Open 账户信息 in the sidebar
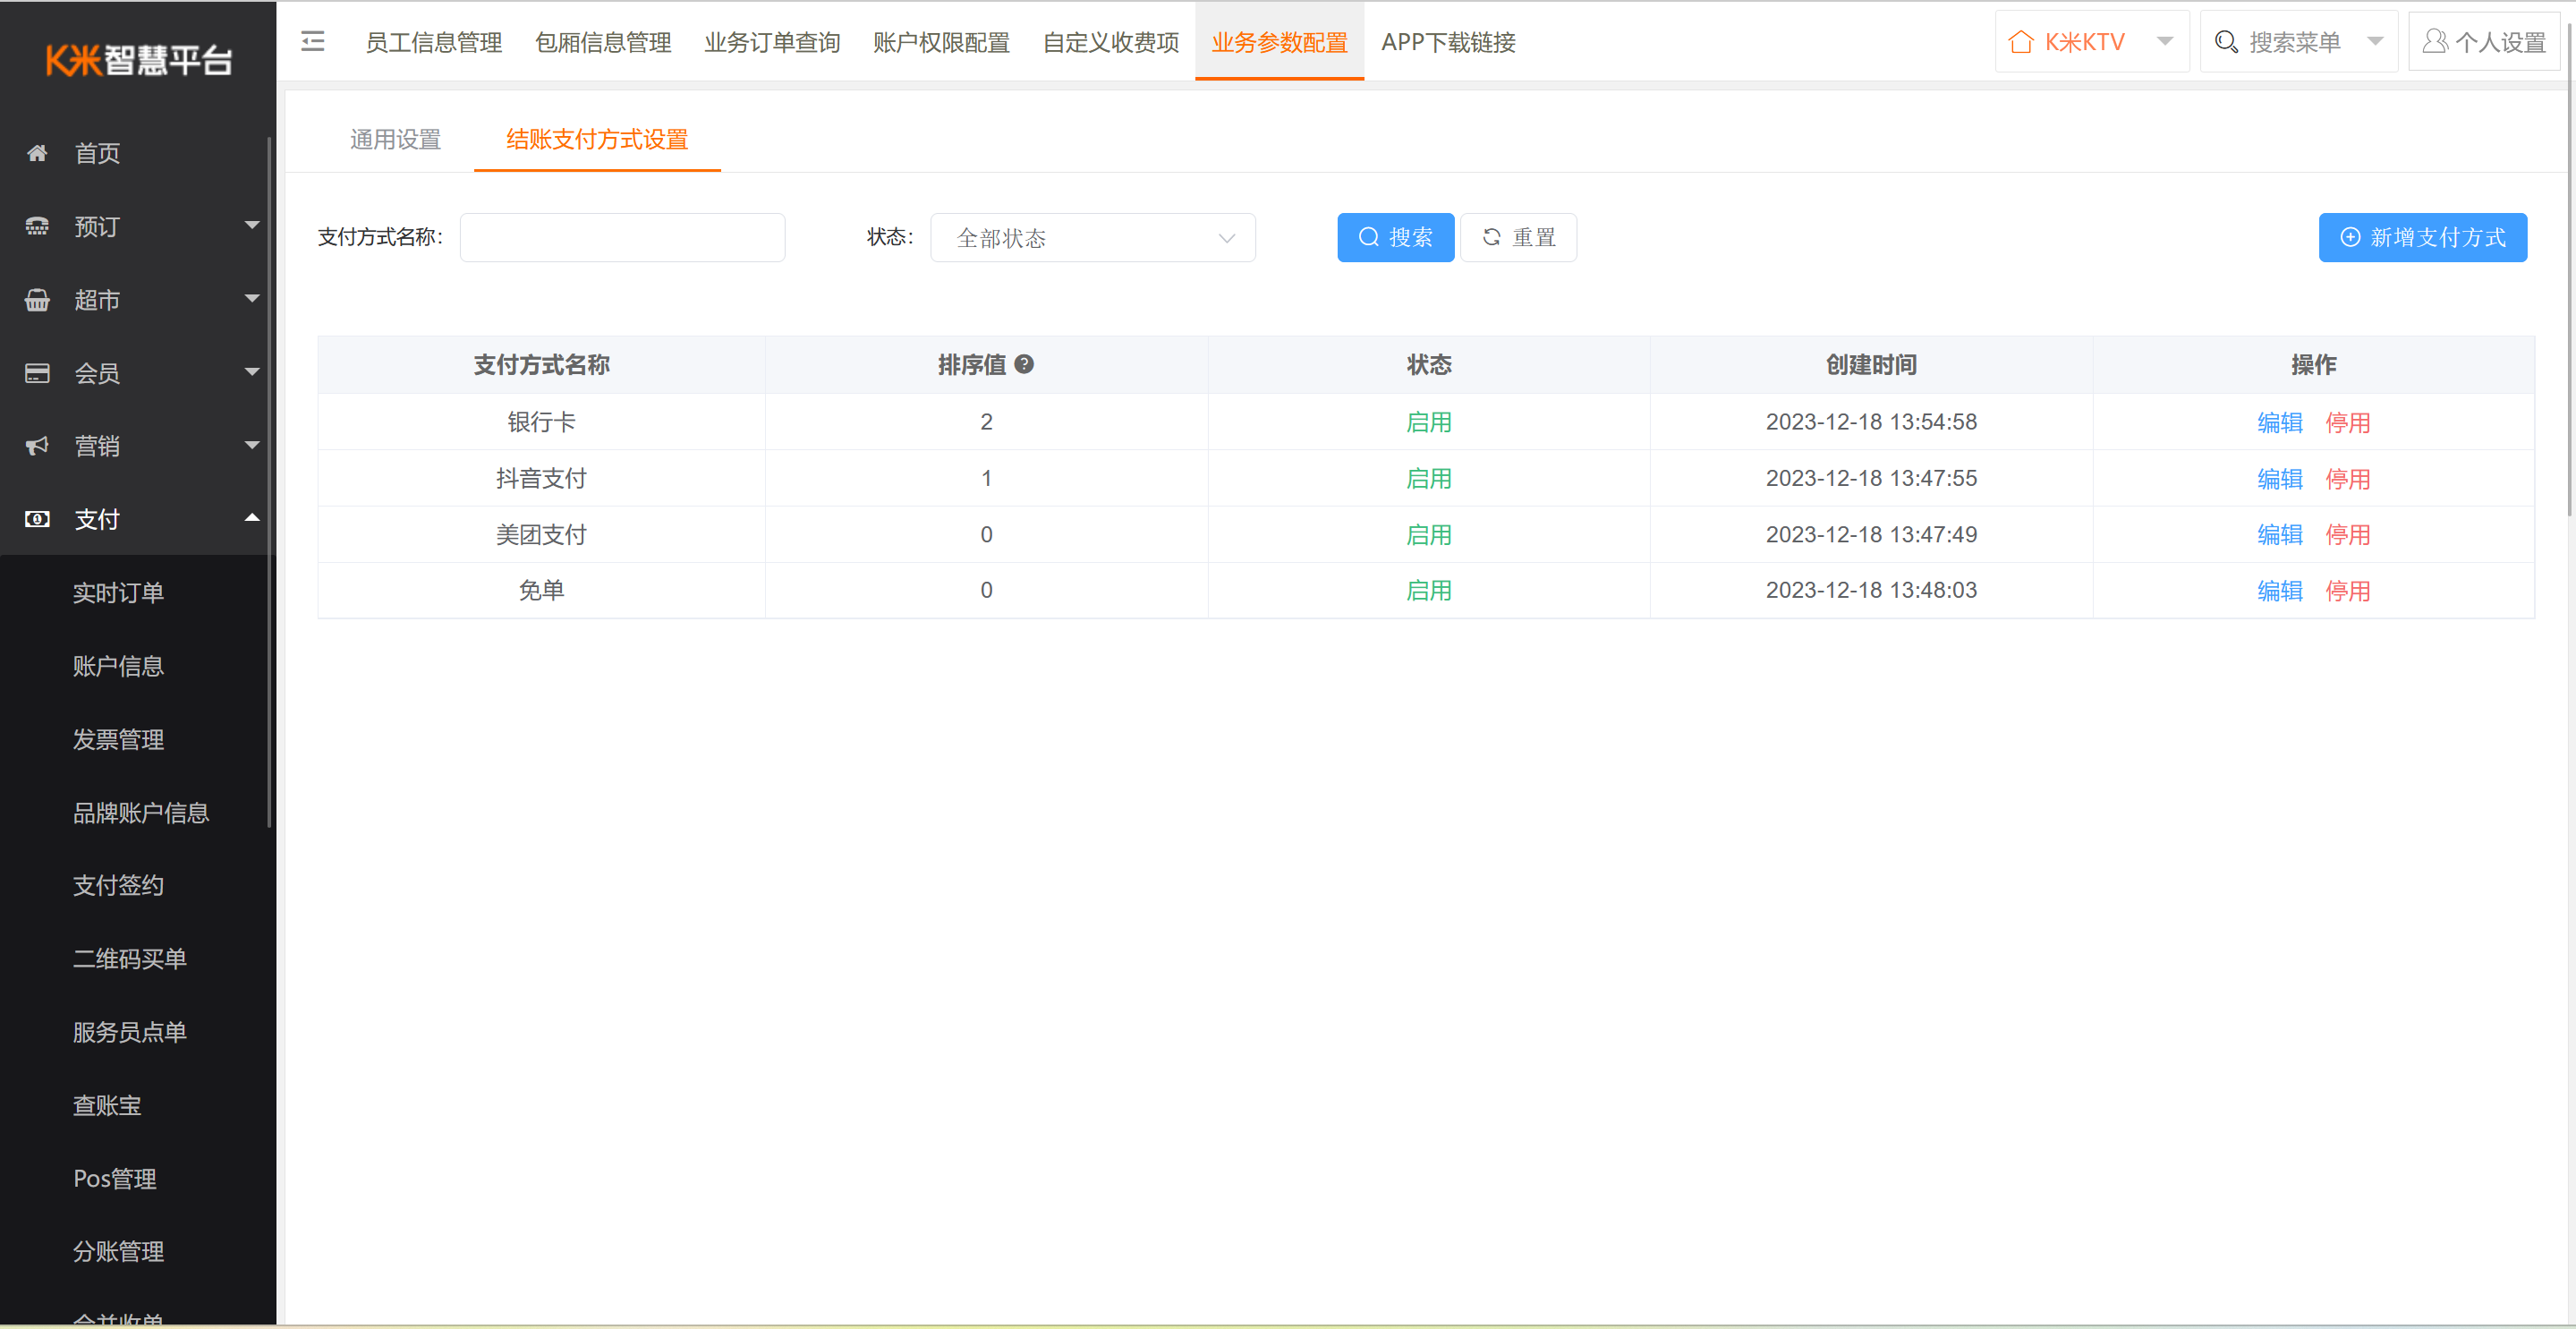This screenshot has height=1329, width=2576. 118,665
